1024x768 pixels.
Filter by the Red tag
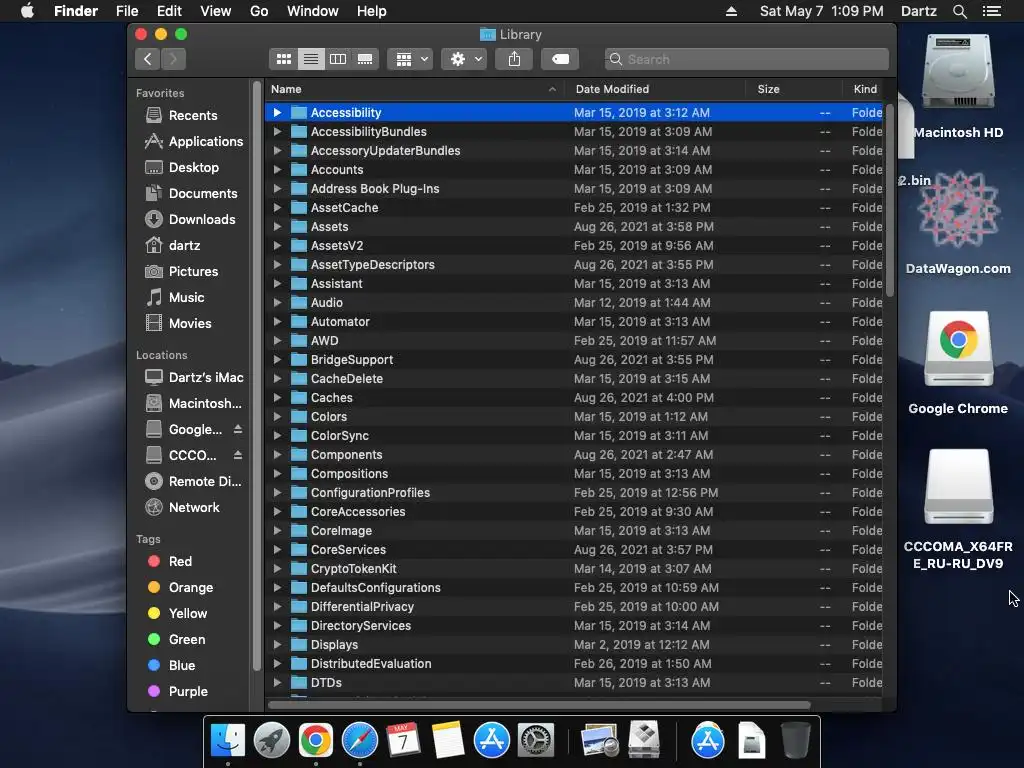169,562
